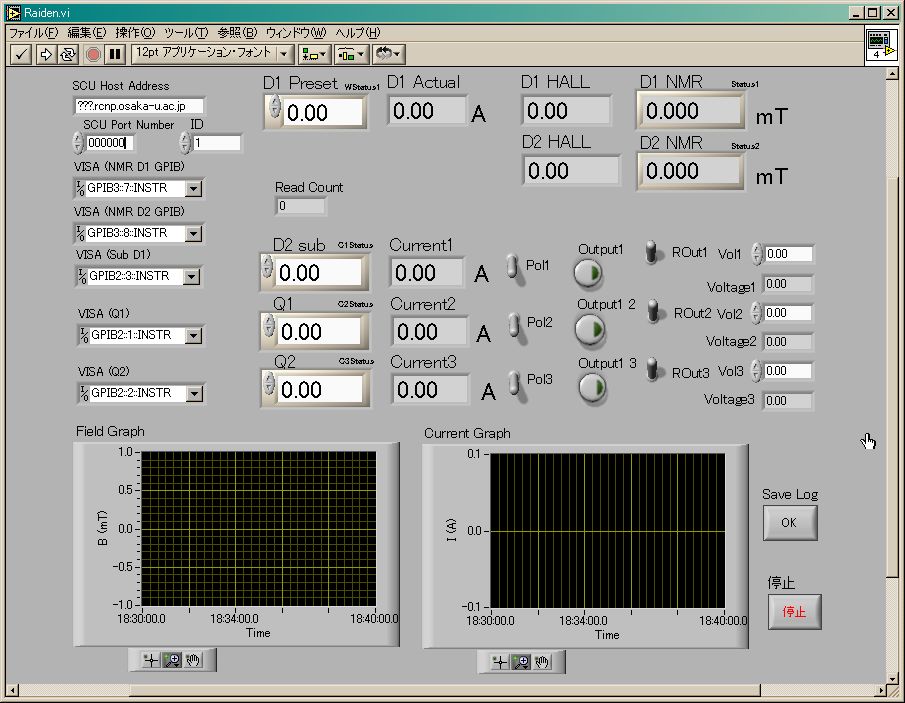Click the Run Continuously toolbar icon

click(x=68, y=53)
